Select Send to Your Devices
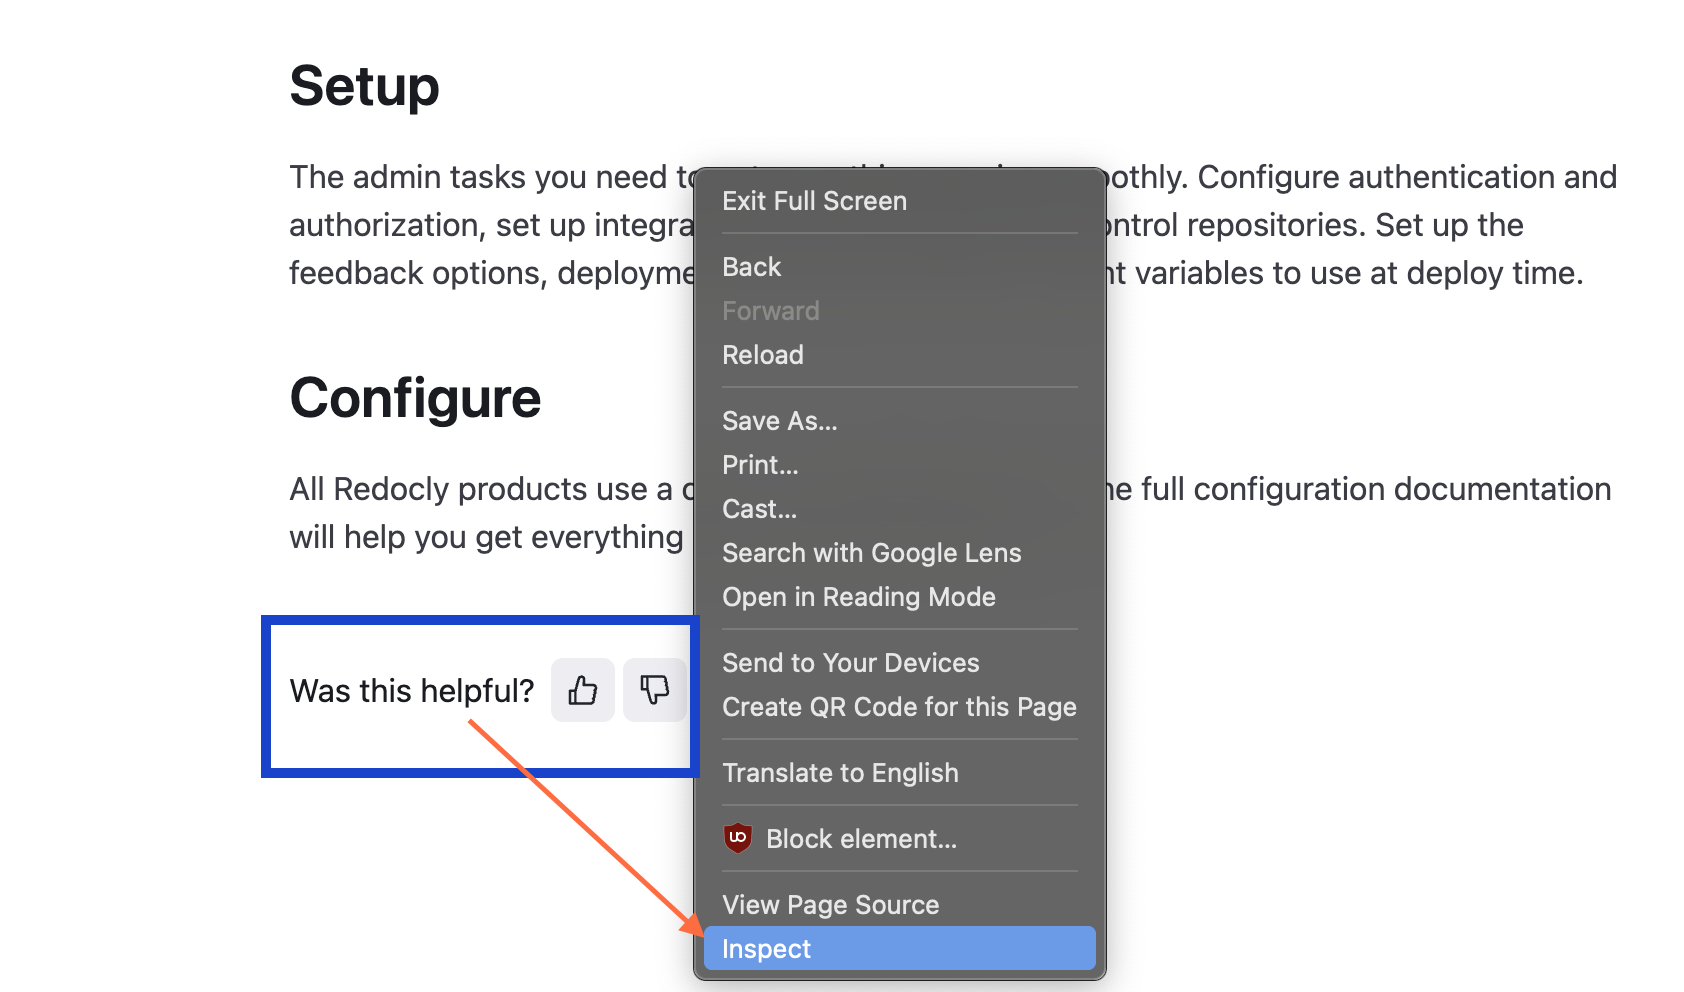This screenshot has width=1684, height=992. pyautogui.click(x=900, y=663)
